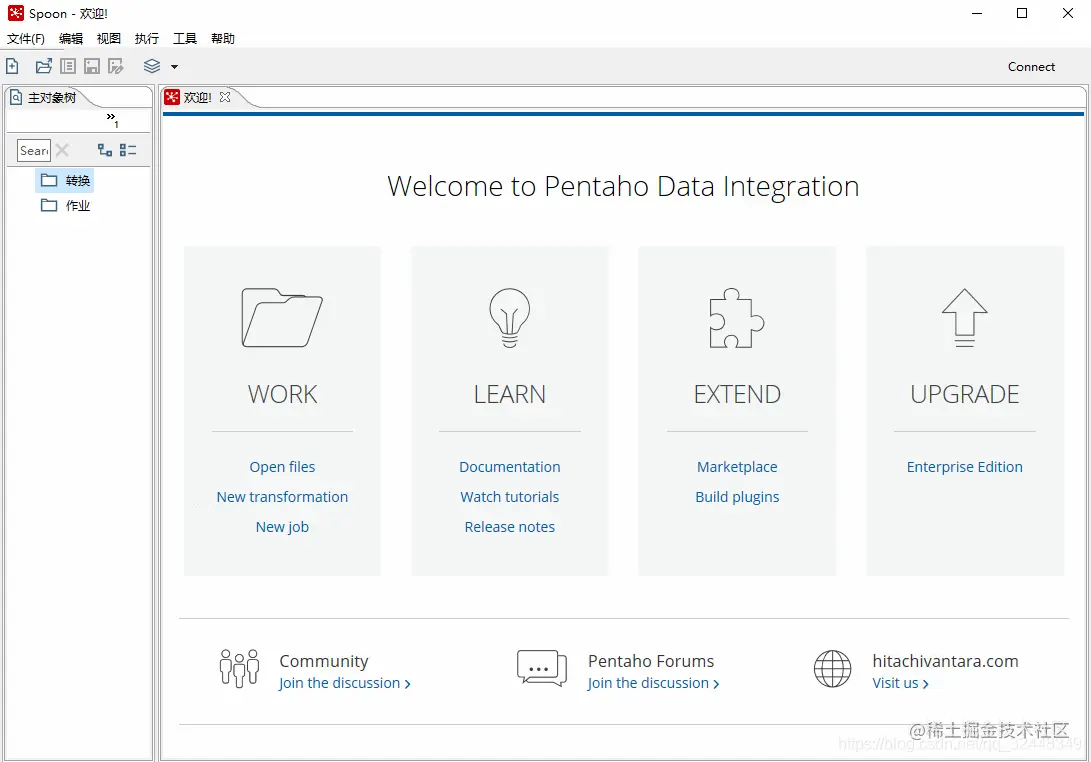Viewport: 1091px width, 762px height.
Task: Click the Spoon application icon in title bar
Action: (16, 13)
